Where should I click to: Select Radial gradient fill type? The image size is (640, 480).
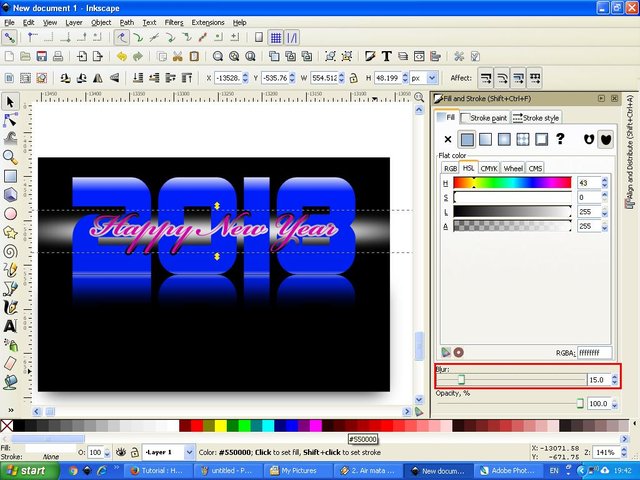point(504,140)
